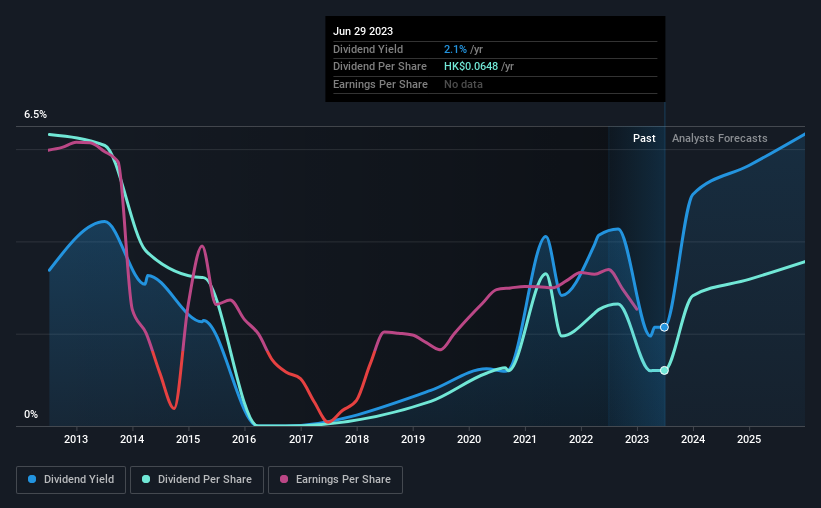The width and height of the screenshot is (821, 508).
Task: Click the 2016 x-axis label
Action: tap(244, 439)
